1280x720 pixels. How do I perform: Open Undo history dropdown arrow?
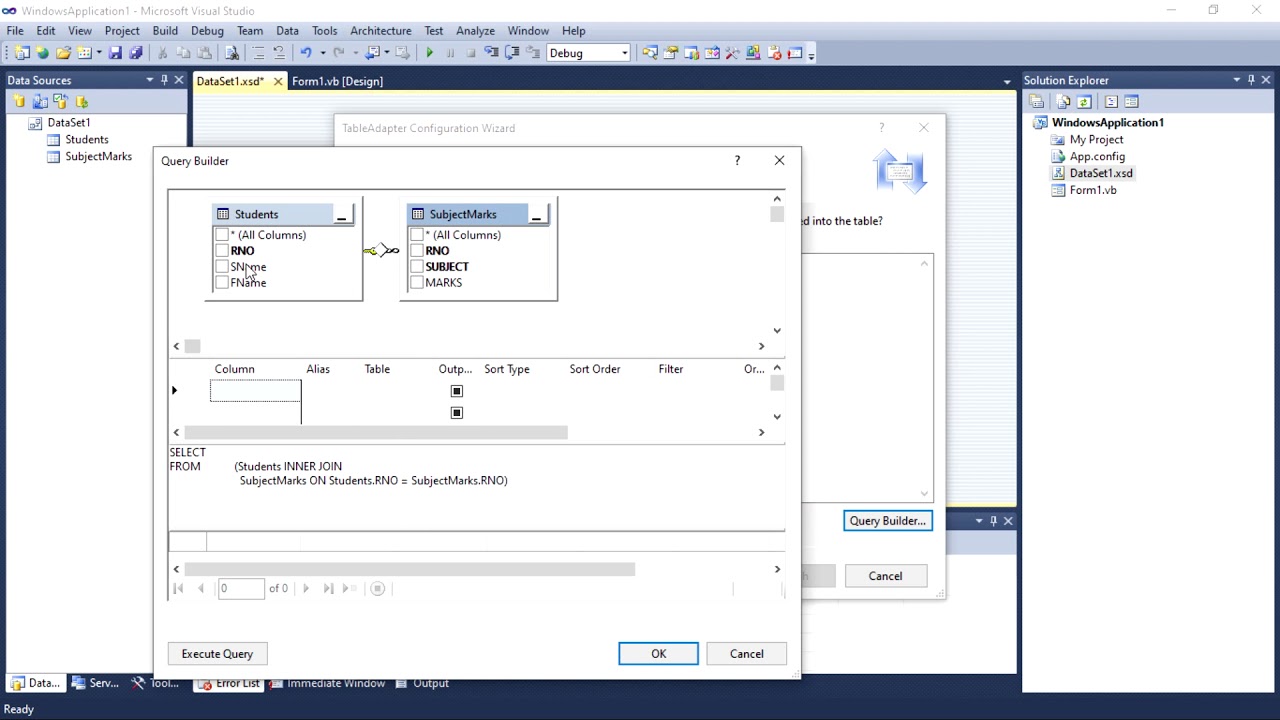322,53
